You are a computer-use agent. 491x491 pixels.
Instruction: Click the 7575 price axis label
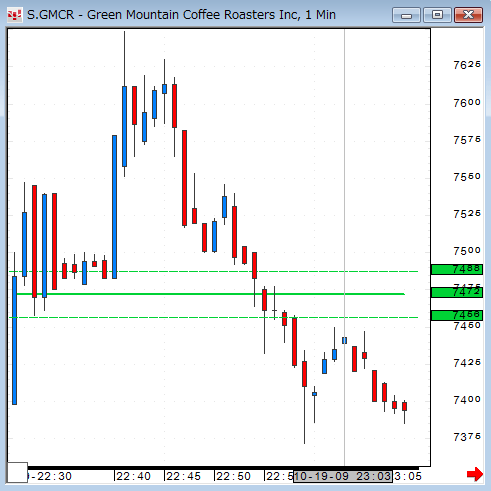pos(467,140)
